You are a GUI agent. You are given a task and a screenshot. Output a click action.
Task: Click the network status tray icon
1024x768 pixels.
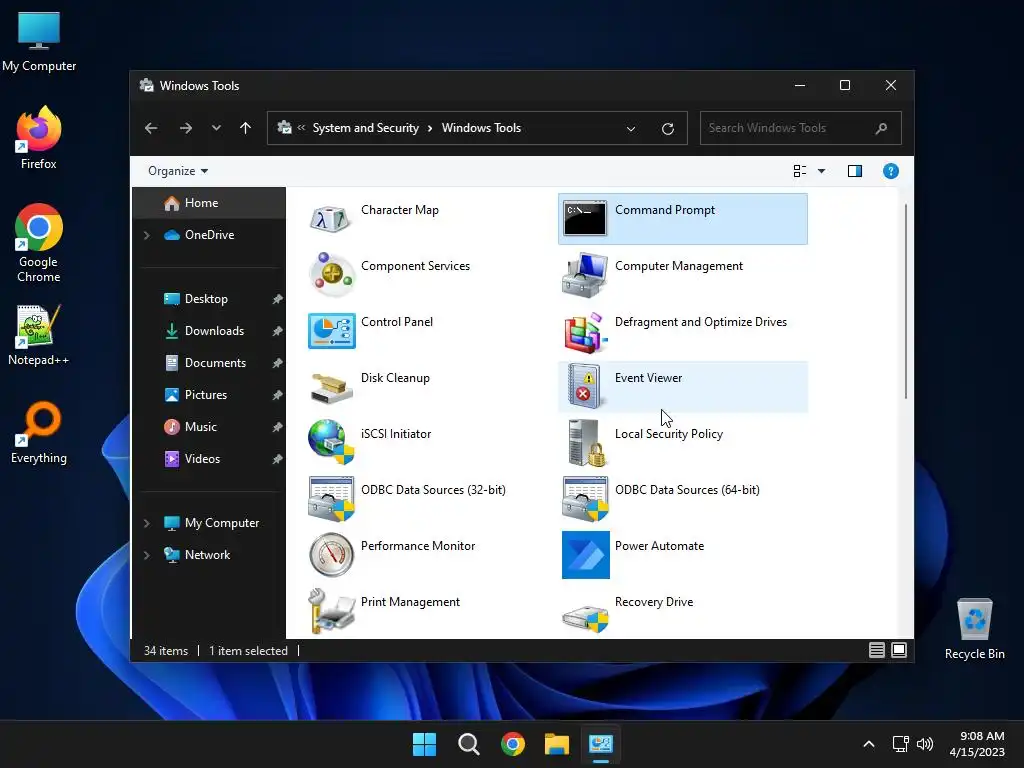(x=901, y=744)
